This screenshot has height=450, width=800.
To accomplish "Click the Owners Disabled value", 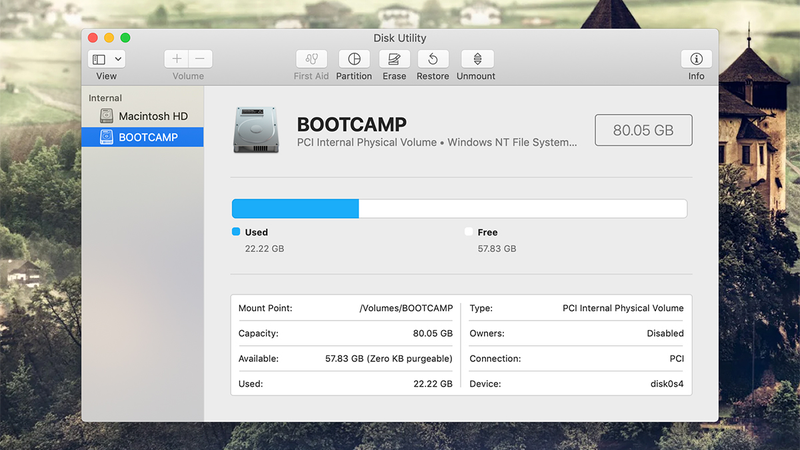I will pos(665,333).
